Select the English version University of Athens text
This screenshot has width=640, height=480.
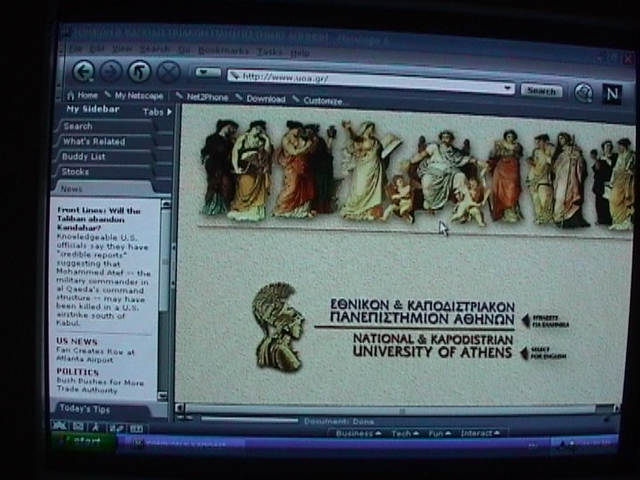433,345
